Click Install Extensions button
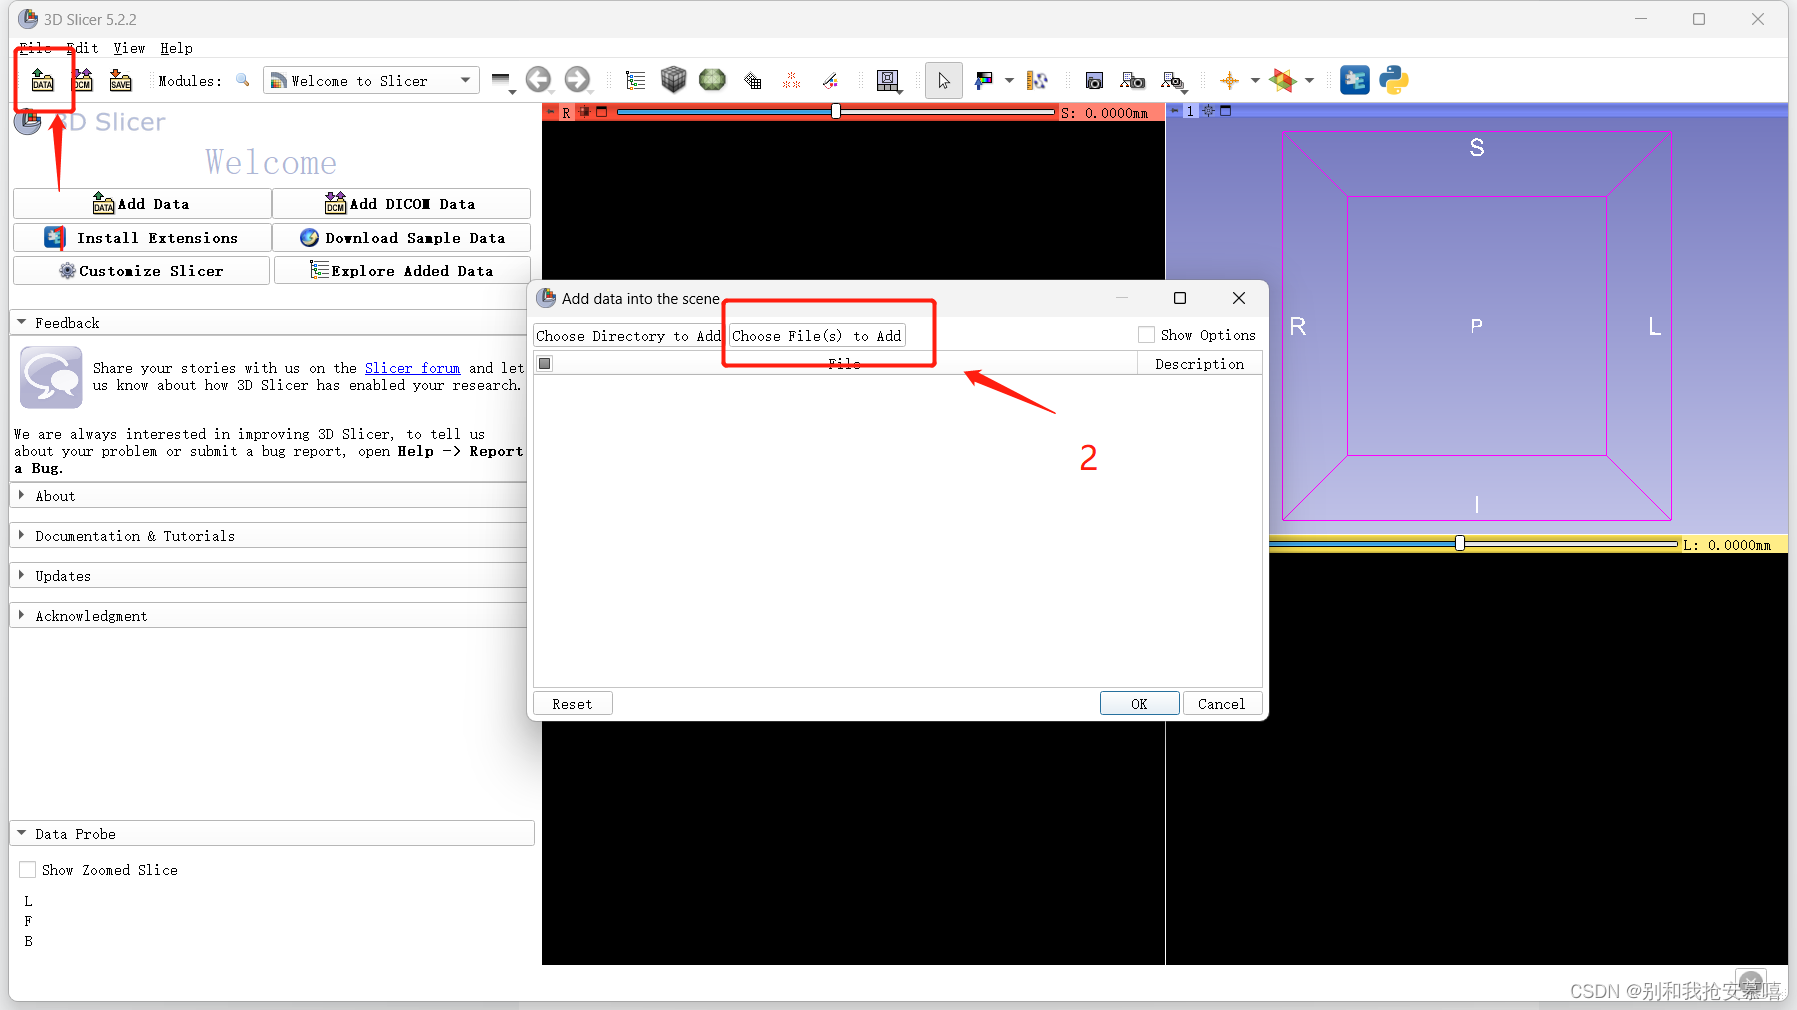 click(142, 238)
